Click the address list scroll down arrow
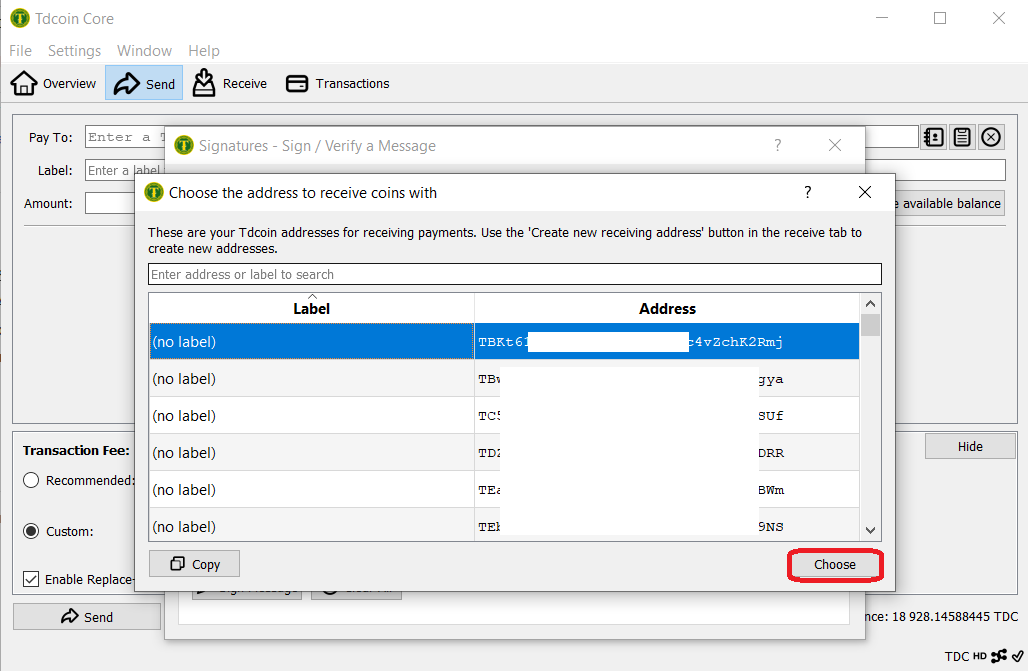This screenshot has width=1028, height=671. click(870, 530)
